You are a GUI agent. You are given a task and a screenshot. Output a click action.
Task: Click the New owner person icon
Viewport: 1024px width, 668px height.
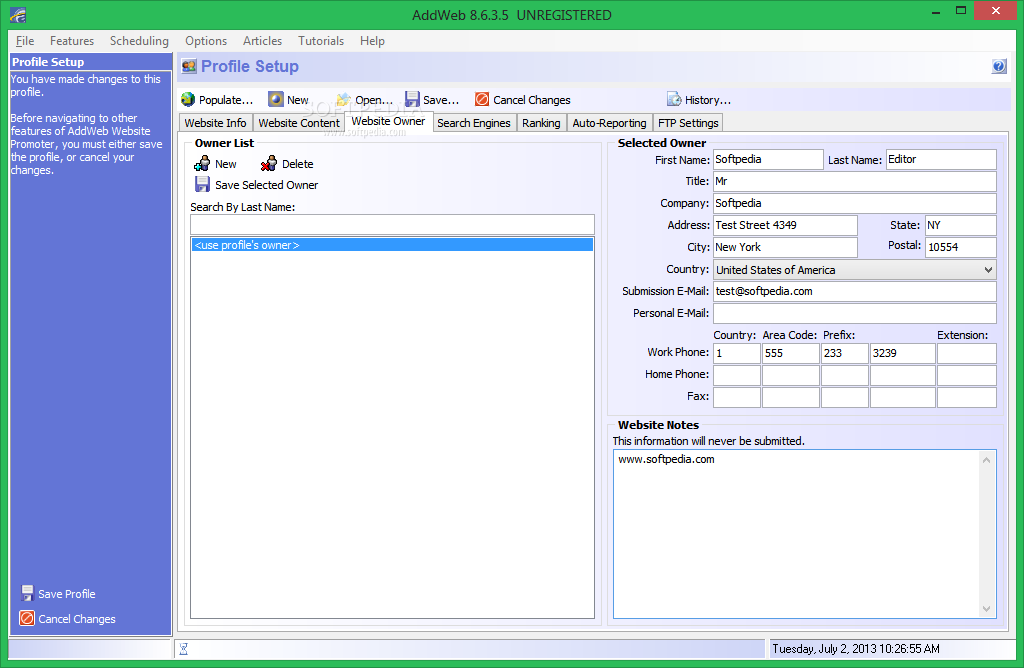[202, 163]
